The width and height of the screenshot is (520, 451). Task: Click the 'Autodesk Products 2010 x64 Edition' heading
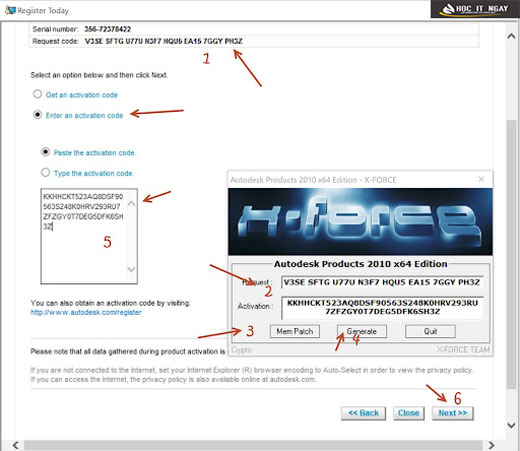click(x=360, y=264)
